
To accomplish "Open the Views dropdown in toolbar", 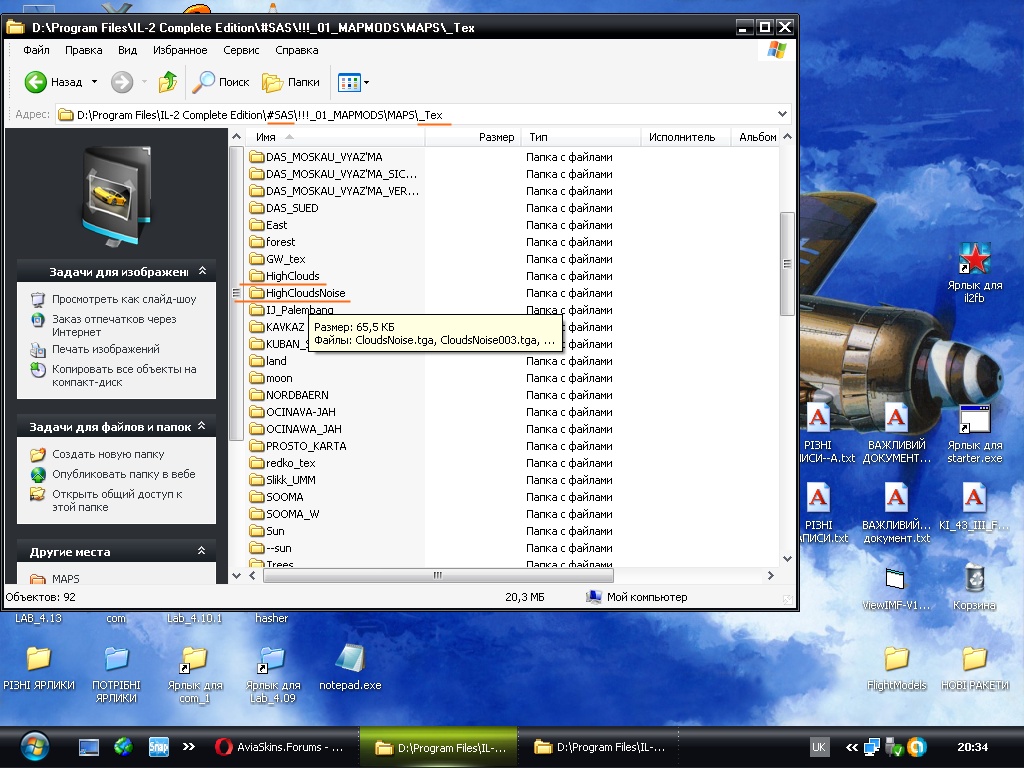I will (354, 82).
